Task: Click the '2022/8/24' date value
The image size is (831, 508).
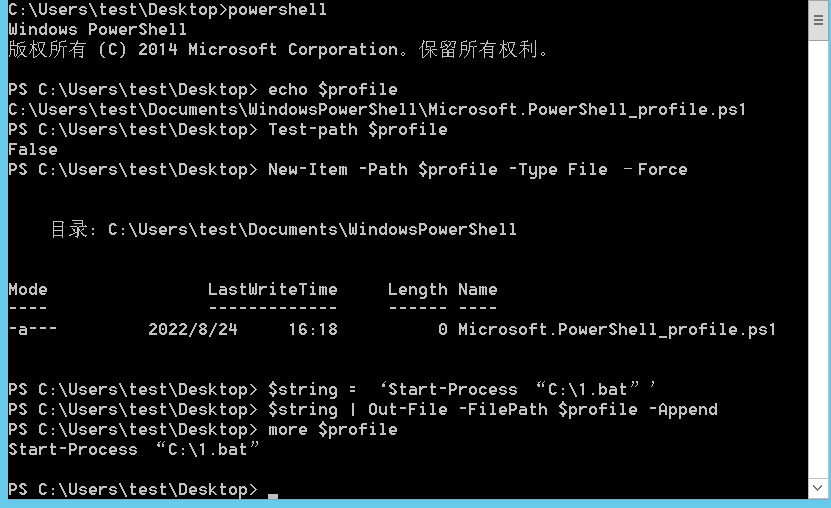Action: point(193,330)
